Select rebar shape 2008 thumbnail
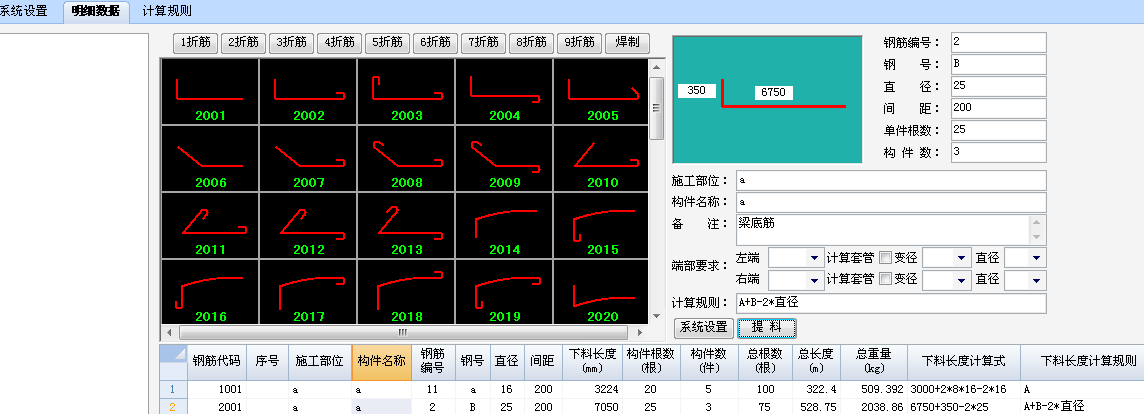Viewport: 1144px width, 414px height. tap(406, 158)
